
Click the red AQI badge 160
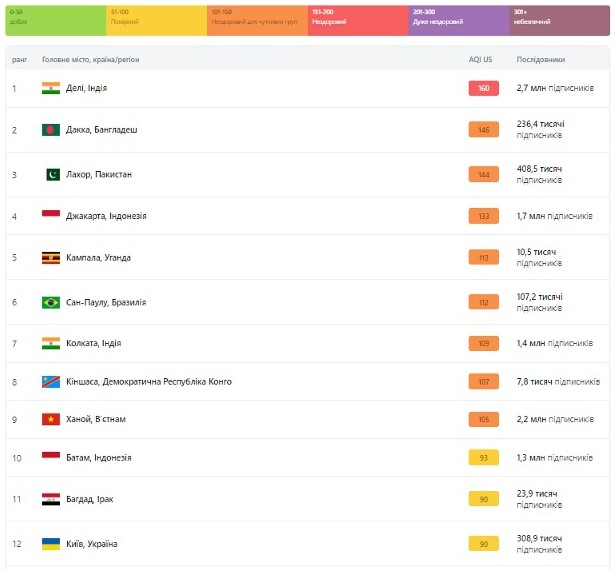click(483, 88)
